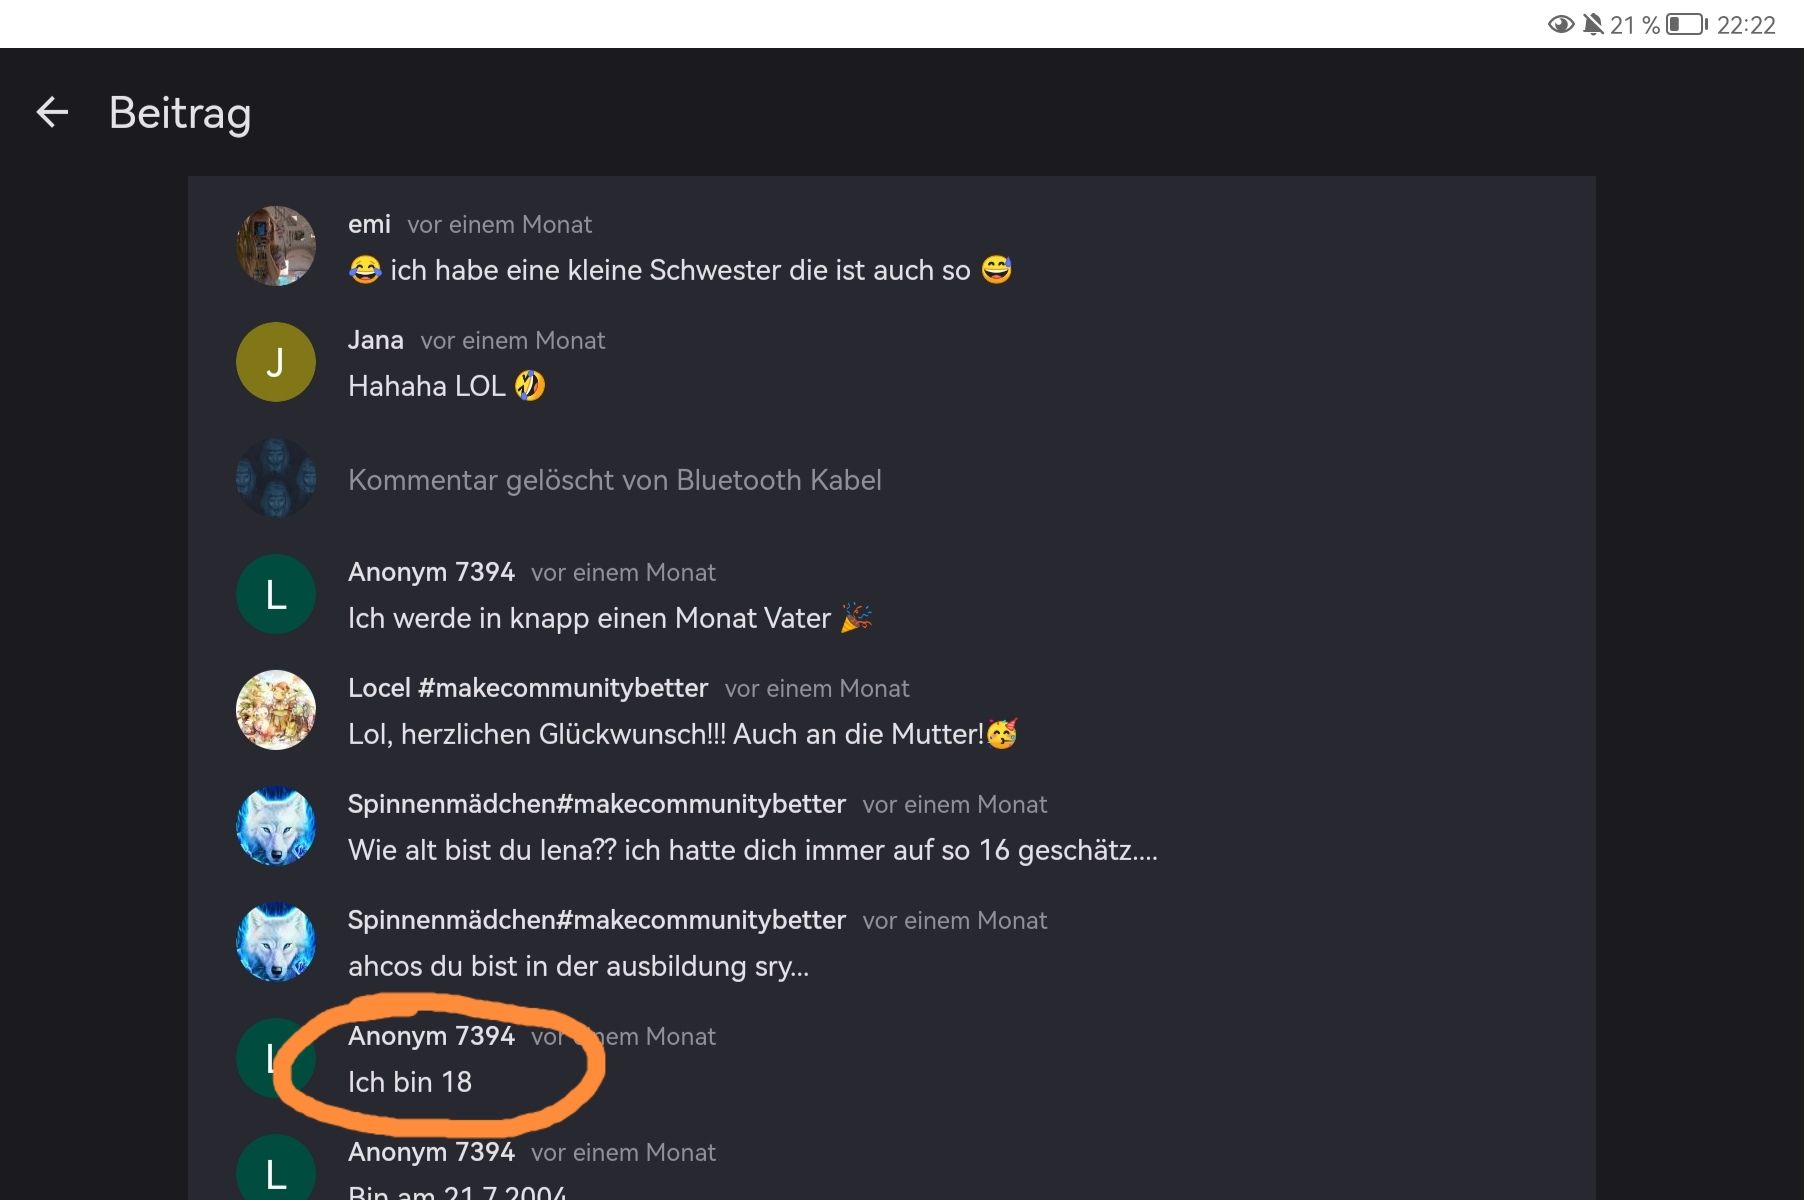Open Locel #makecommunitybetter username

coord(527,688)
